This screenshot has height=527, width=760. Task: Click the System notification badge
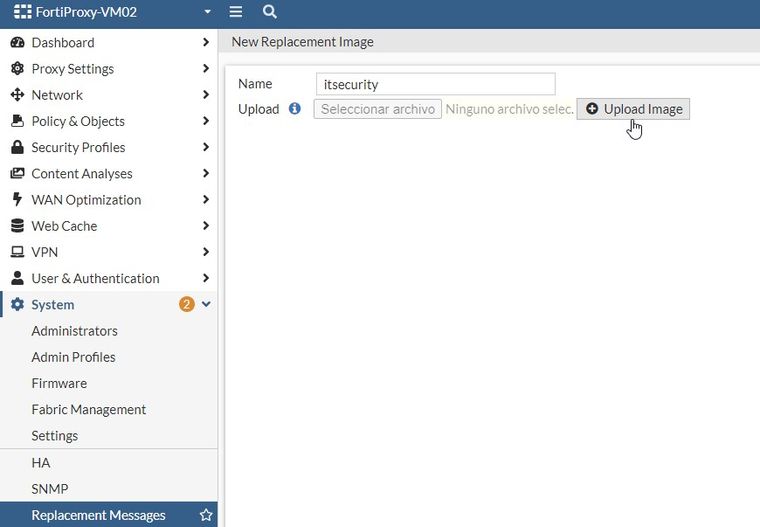[x=187, y=305]
